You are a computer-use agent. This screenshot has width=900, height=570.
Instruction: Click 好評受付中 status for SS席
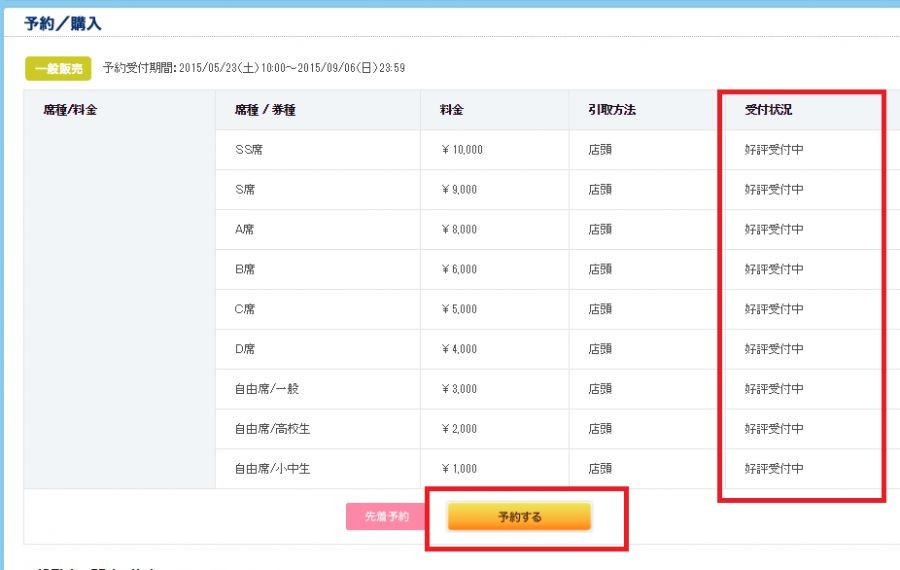[x=774, y=150]
